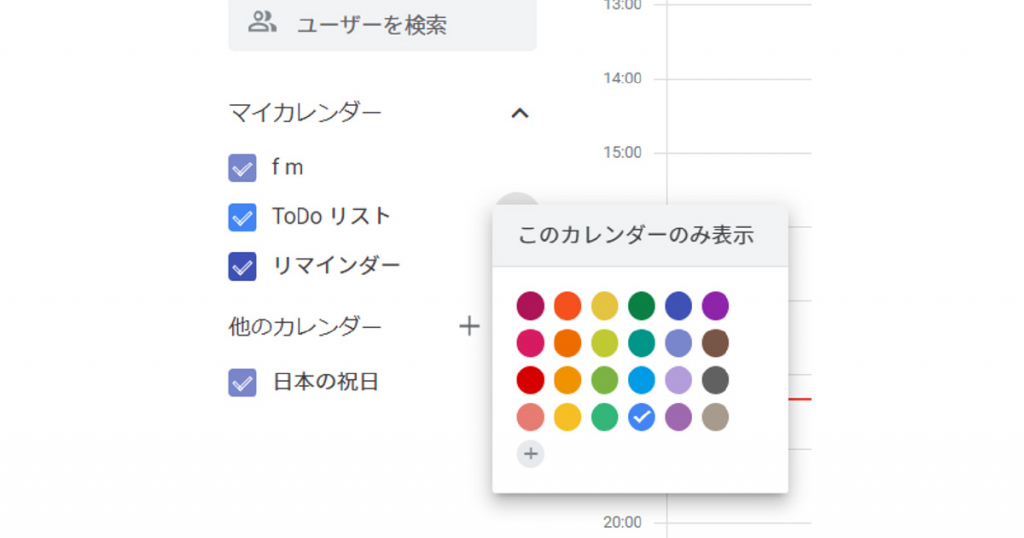The height and width of the screenshot is (538, 1024).
Task: Add a custom color with the plus button
Action: (x=530, y=454)
